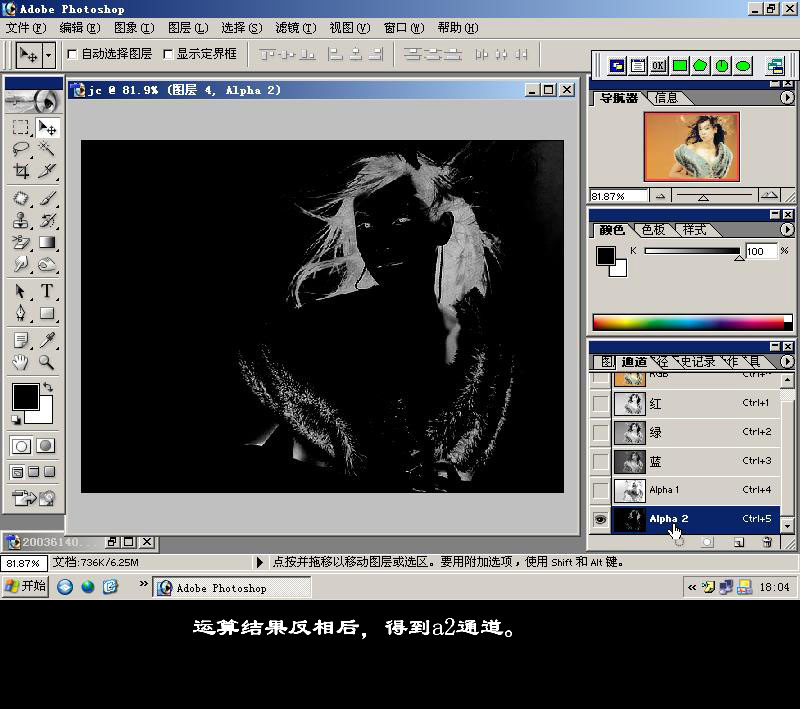The image size is (800, 709).
Task: Select the Dodge tool
Action: (47, 264)
